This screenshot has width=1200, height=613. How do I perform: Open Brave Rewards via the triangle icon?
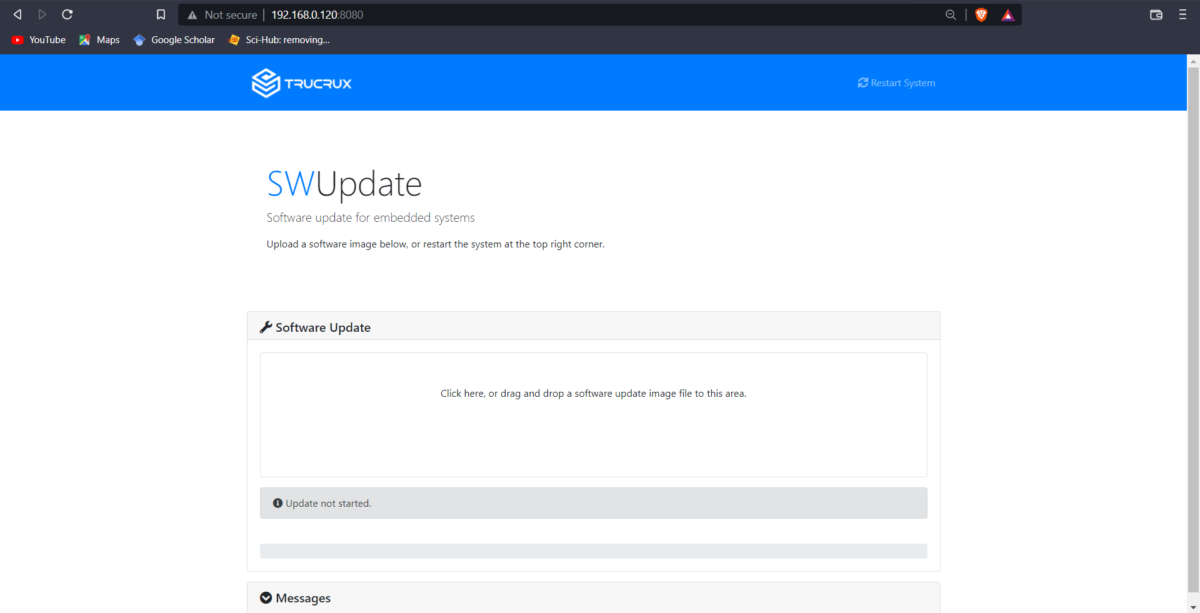[1007, 14]
